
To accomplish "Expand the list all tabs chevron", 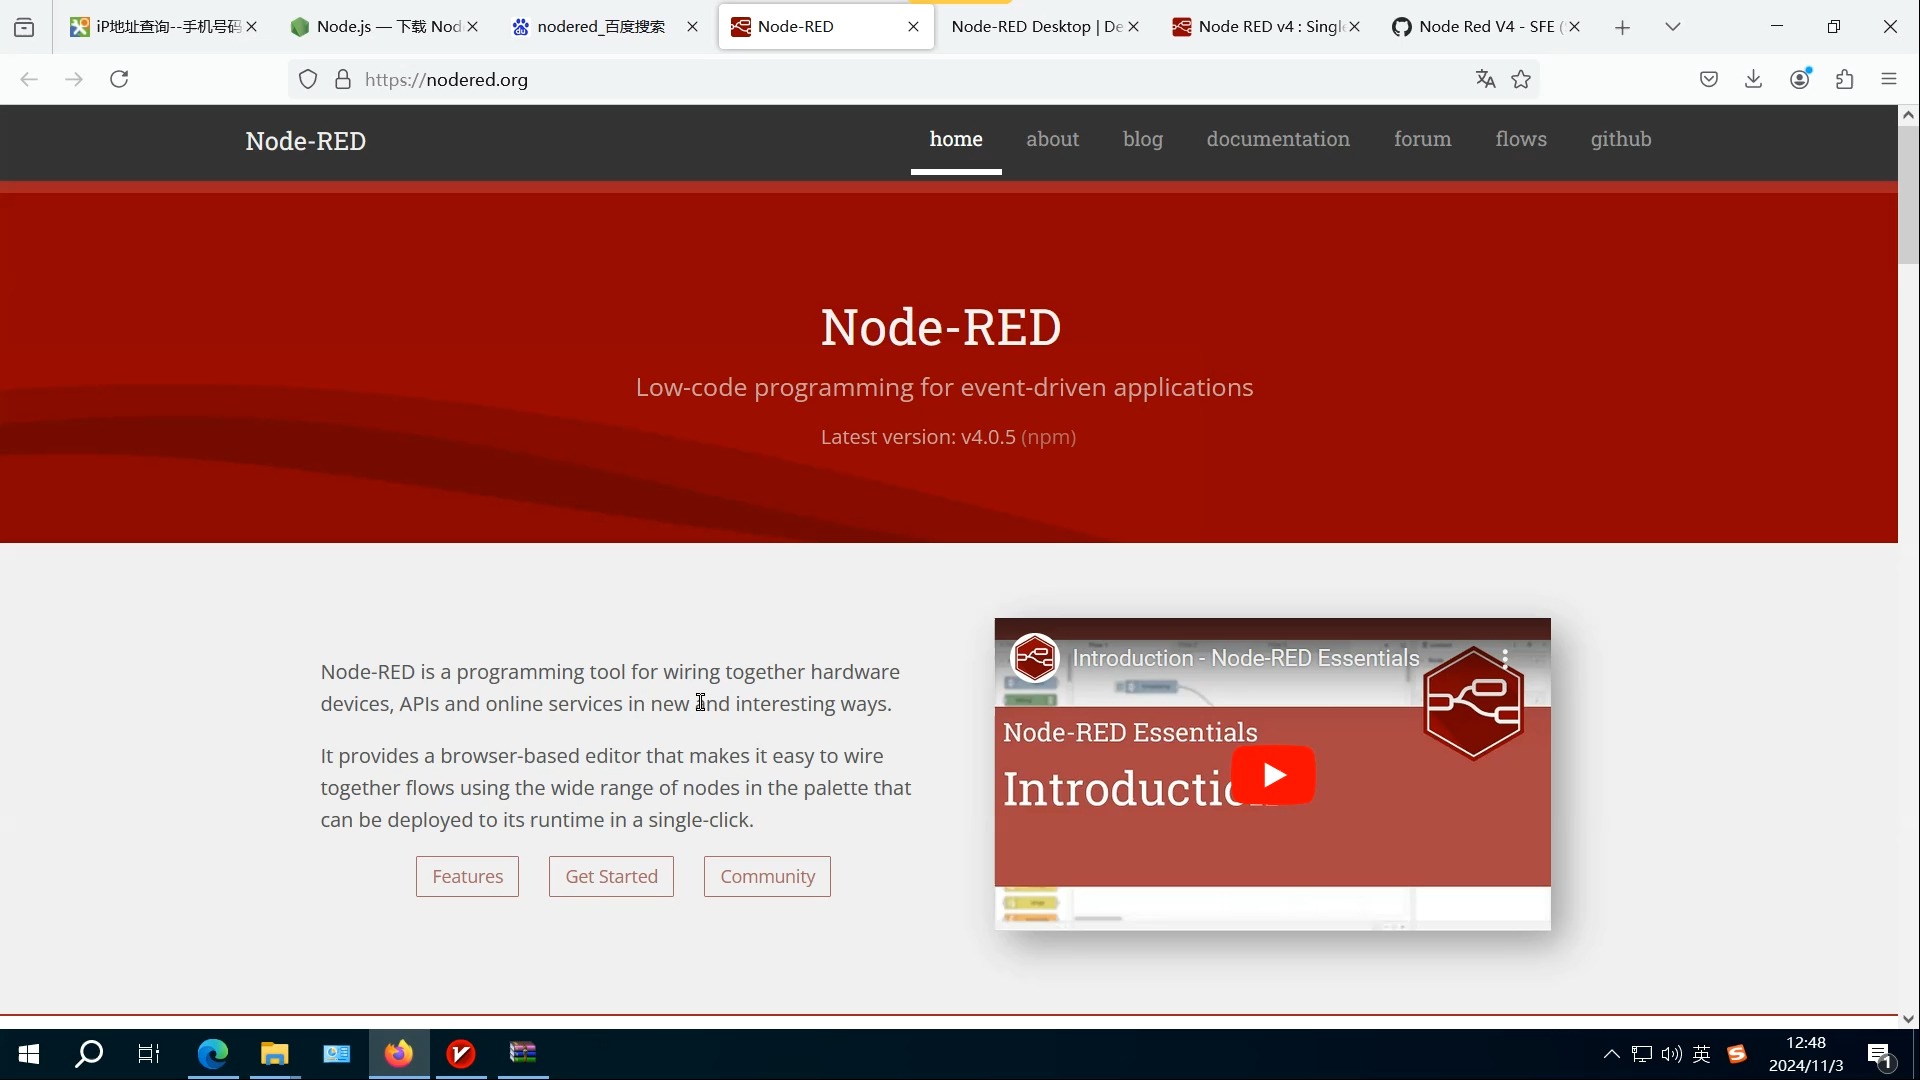I will pyautogui.click(x=1672, y=27).
